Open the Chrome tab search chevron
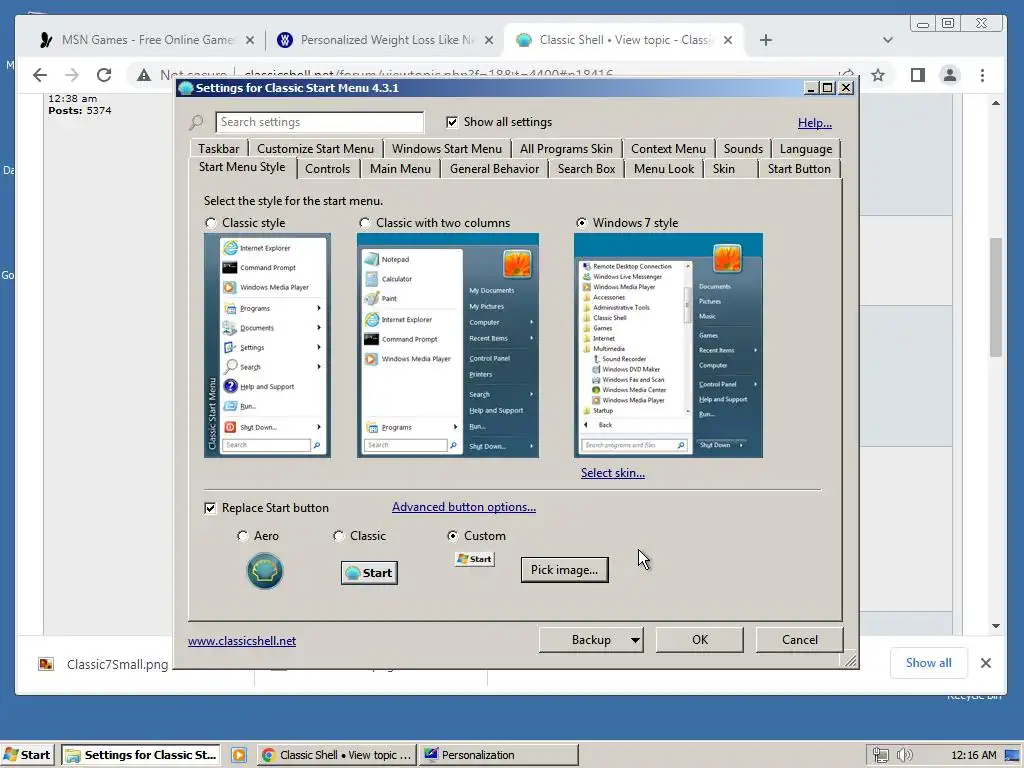 [888, 40]
